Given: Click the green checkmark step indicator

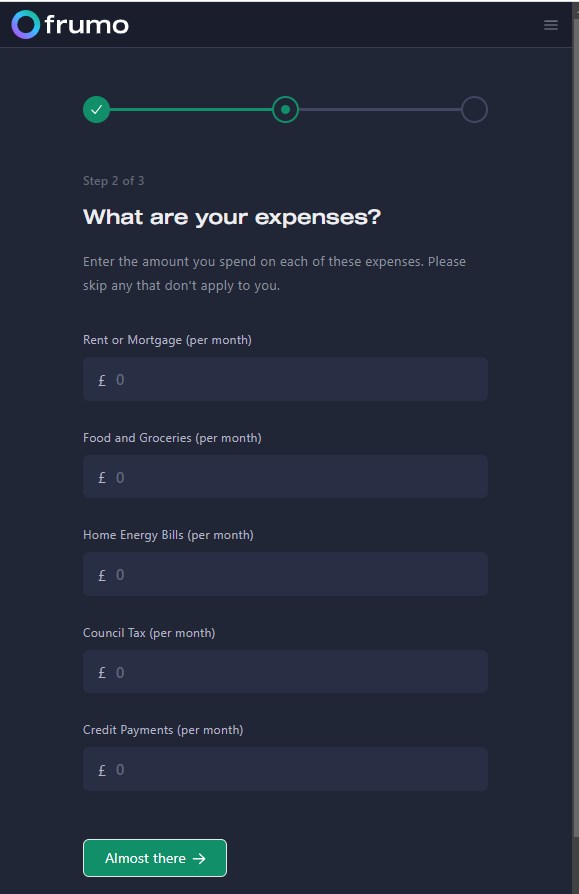Looking at the screenshot, I should (96, 109).
